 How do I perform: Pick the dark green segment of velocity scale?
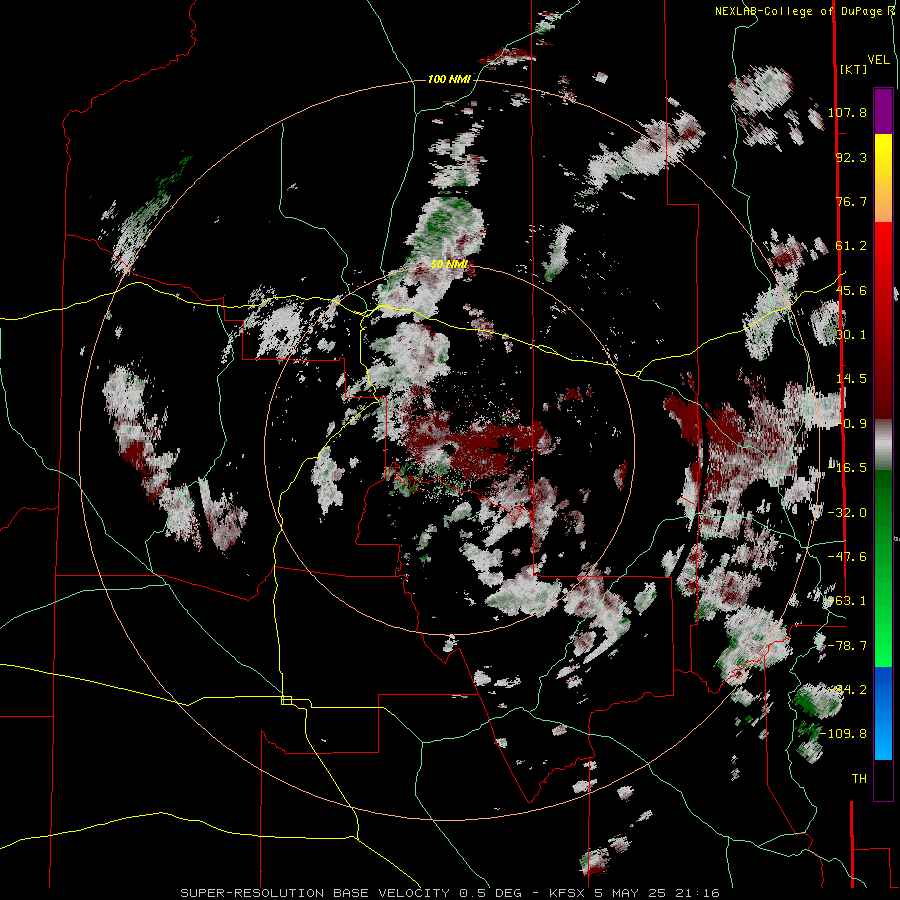click(x=883, y=505)
